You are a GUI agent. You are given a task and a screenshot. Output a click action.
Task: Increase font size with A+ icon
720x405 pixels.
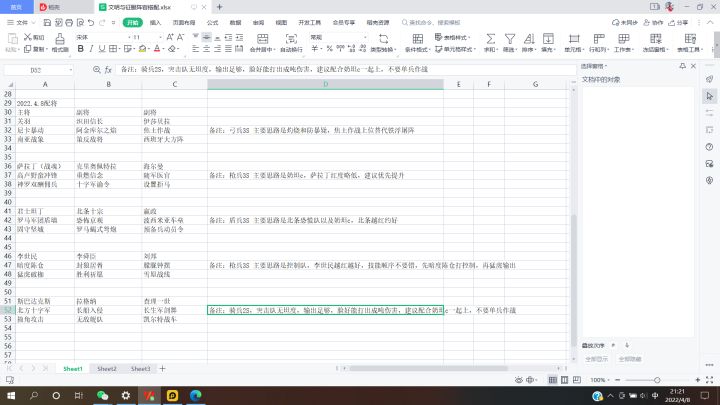point(170,37)
